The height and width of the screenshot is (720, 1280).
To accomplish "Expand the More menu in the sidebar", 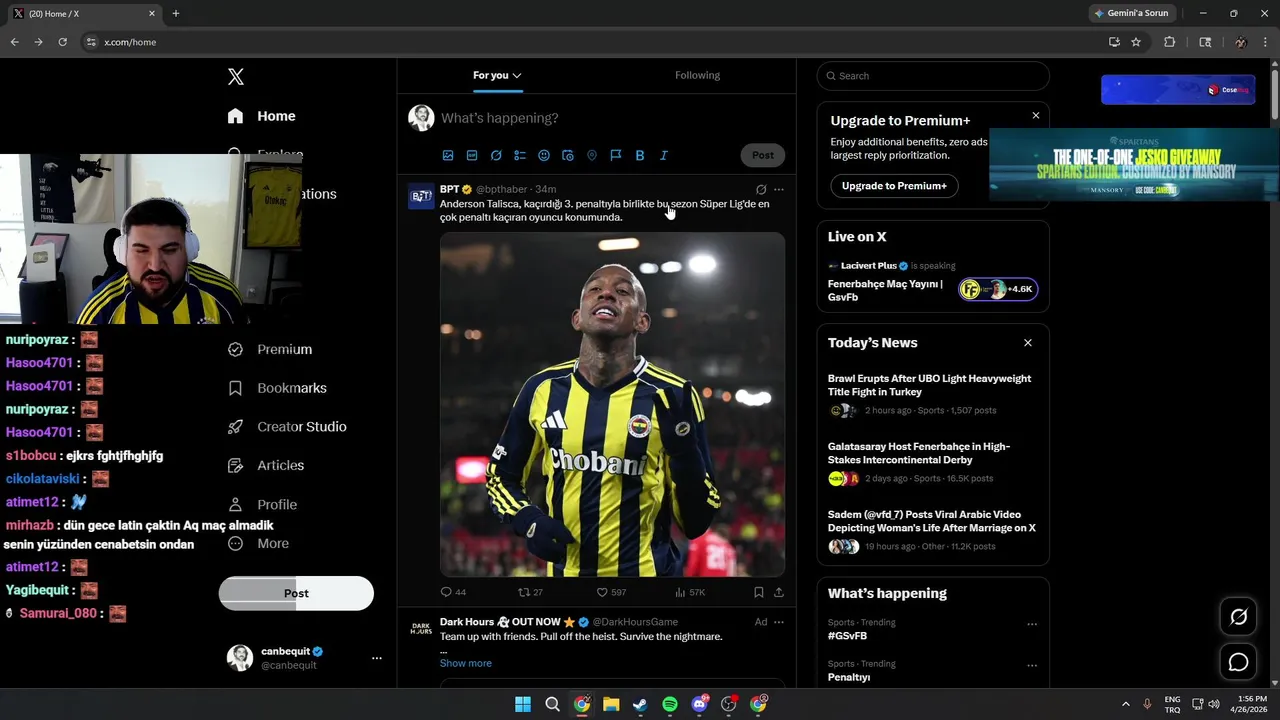I will point(258,543).
